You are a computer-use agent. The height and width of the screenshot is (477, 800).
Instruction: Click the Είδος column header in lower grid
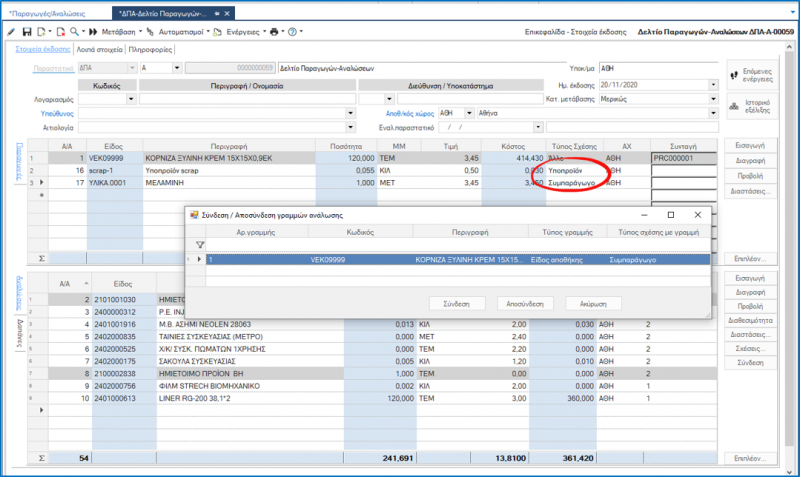[123, 284]
